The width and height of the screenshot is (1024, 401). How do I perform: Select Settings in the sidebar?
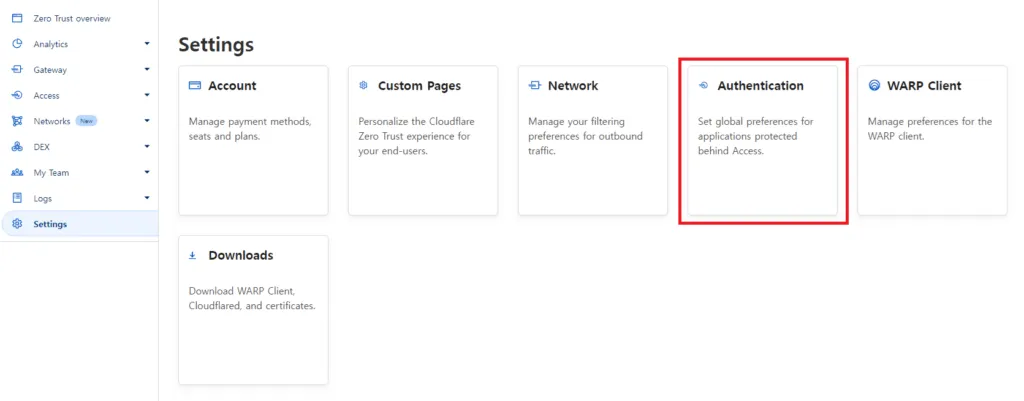(50, 224)
